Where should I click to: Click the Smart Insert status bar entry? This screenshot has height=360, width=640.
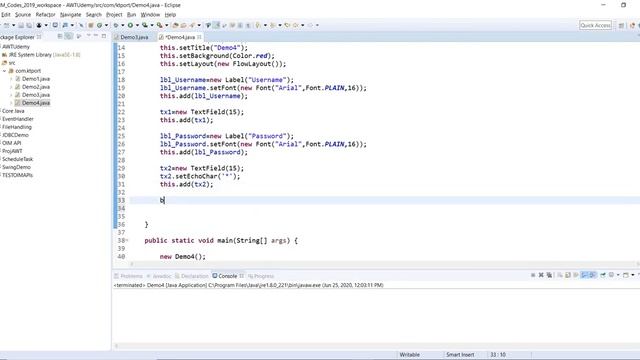[x=460, y=355]
